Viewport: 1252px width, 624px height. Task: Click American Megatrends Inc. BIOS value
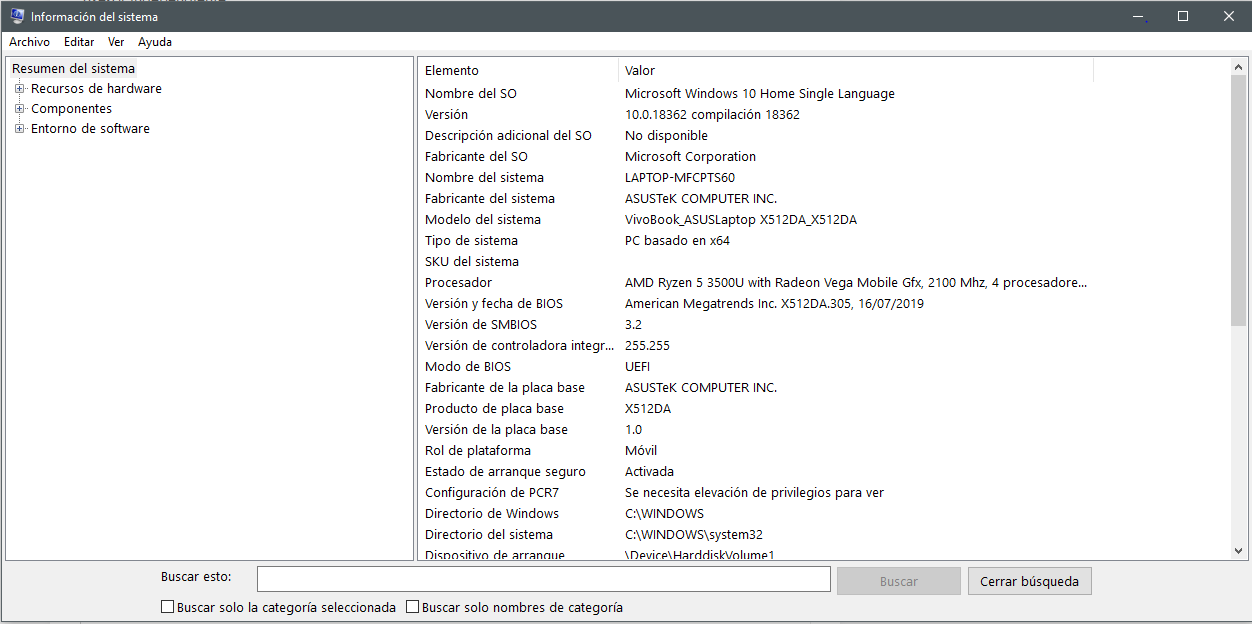tap(774, 304)
